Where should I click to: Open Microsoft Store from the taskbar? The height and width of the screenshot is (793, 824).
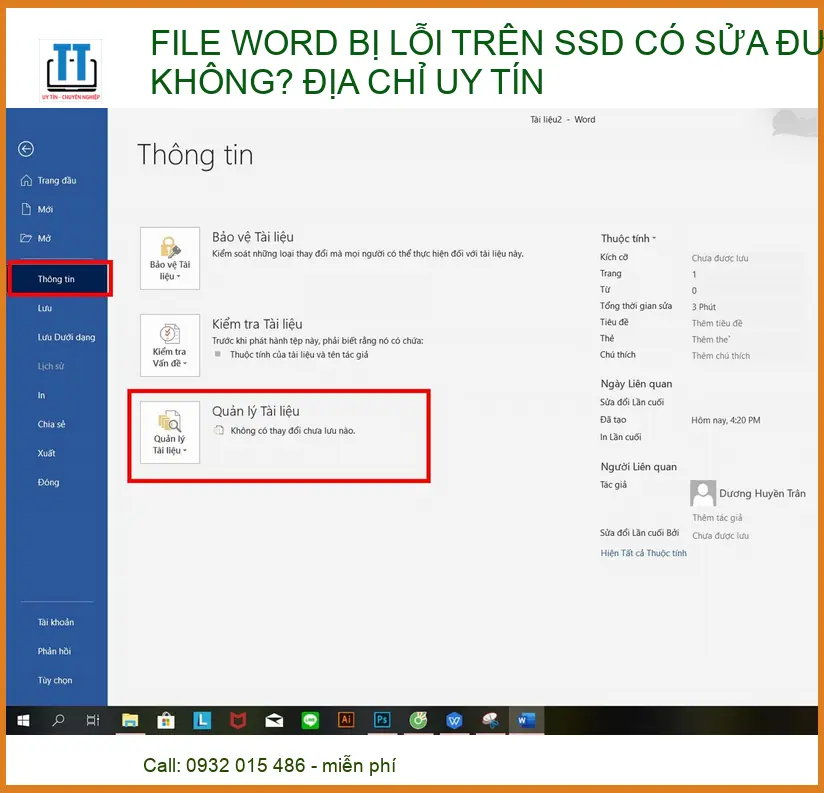pyautogui.click(x=166, y=719)
